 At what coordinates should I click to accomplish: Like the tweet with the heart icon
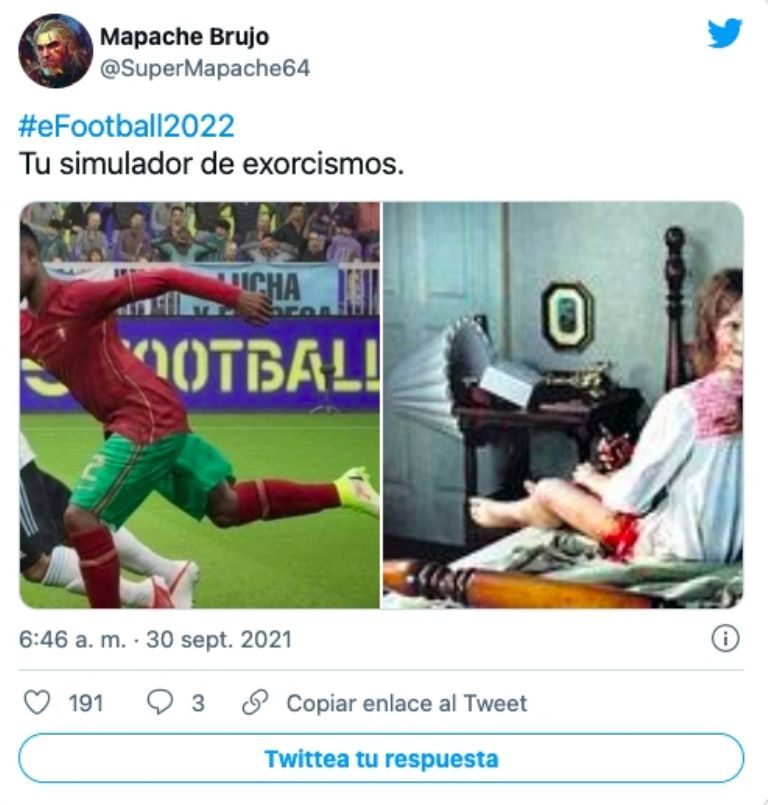[x=37, y=702]
